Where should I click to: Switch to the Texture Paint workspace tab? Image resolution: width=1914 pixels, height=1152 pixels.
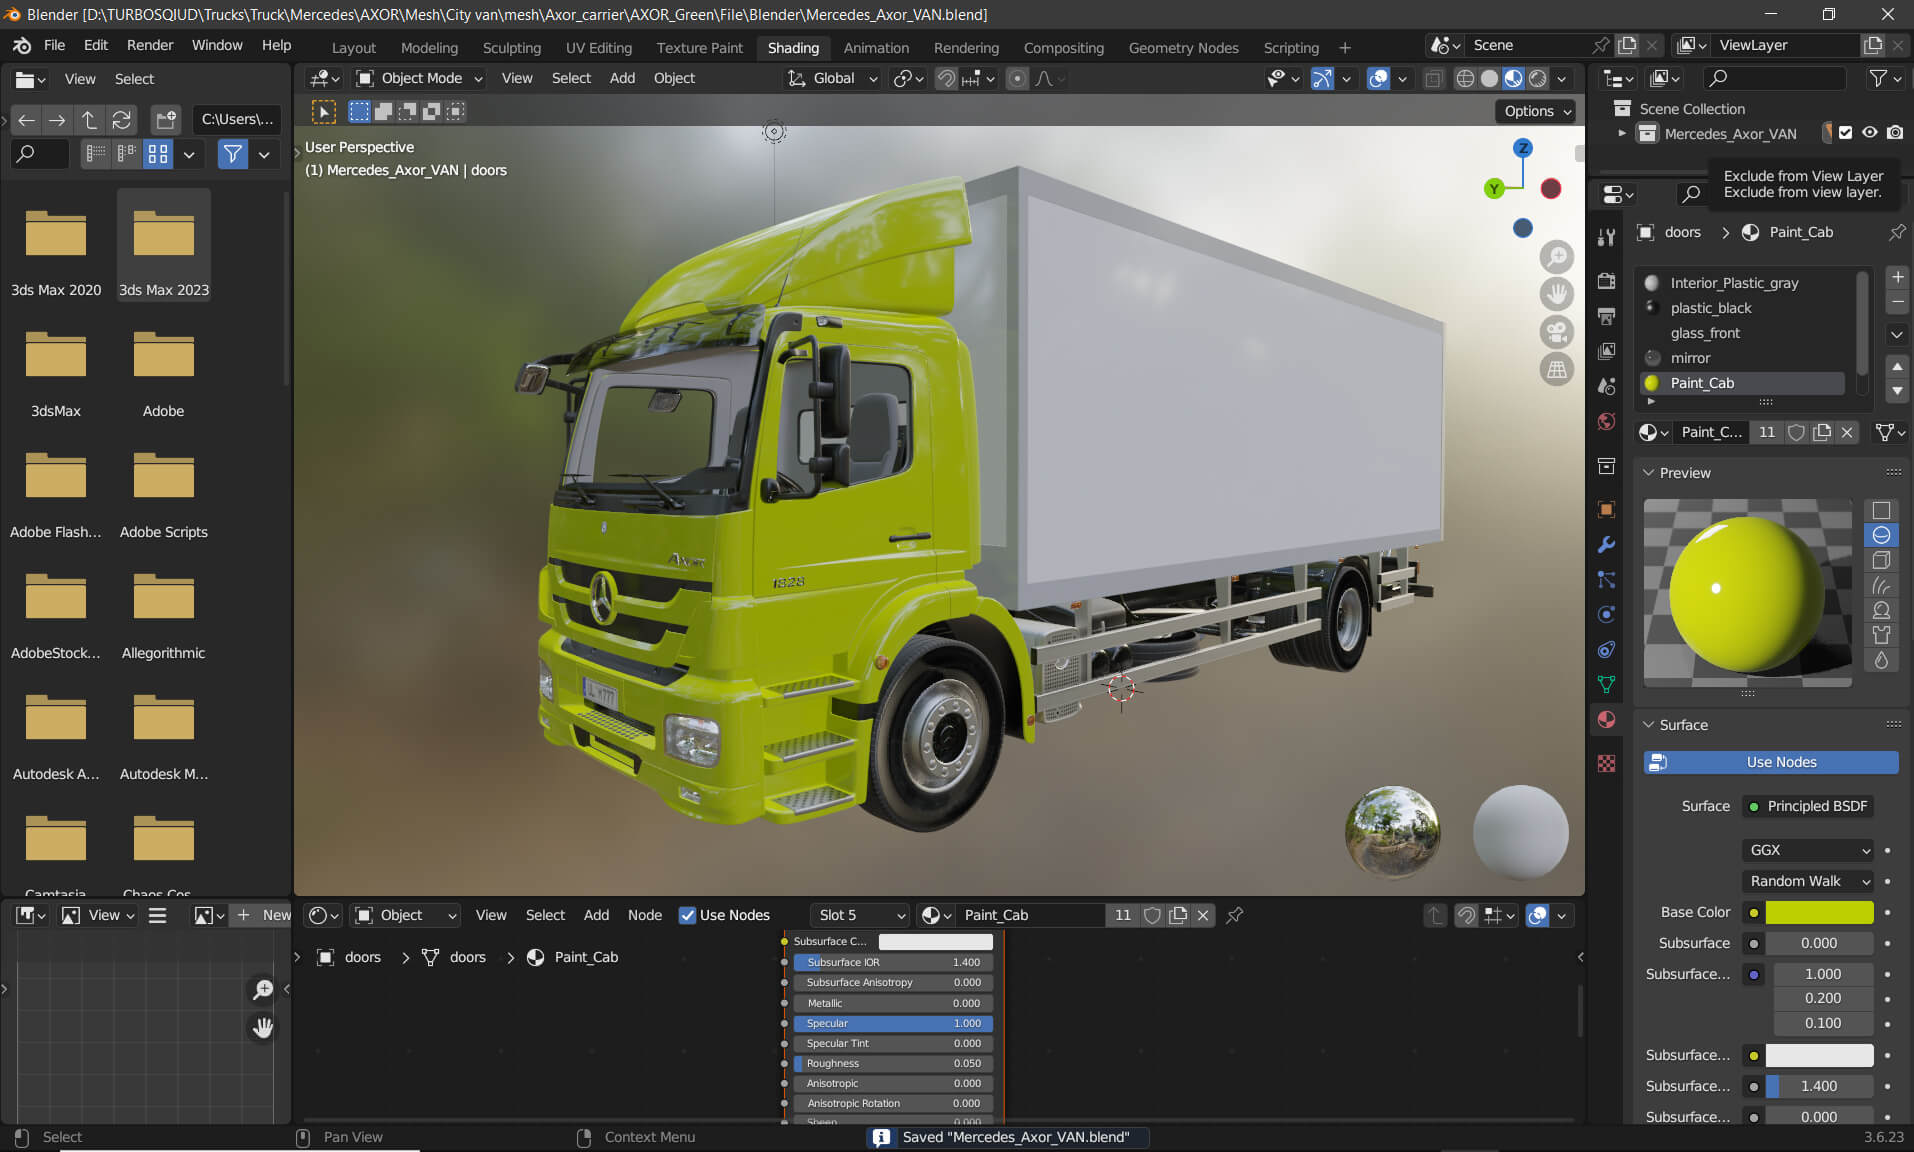[699, 47]
